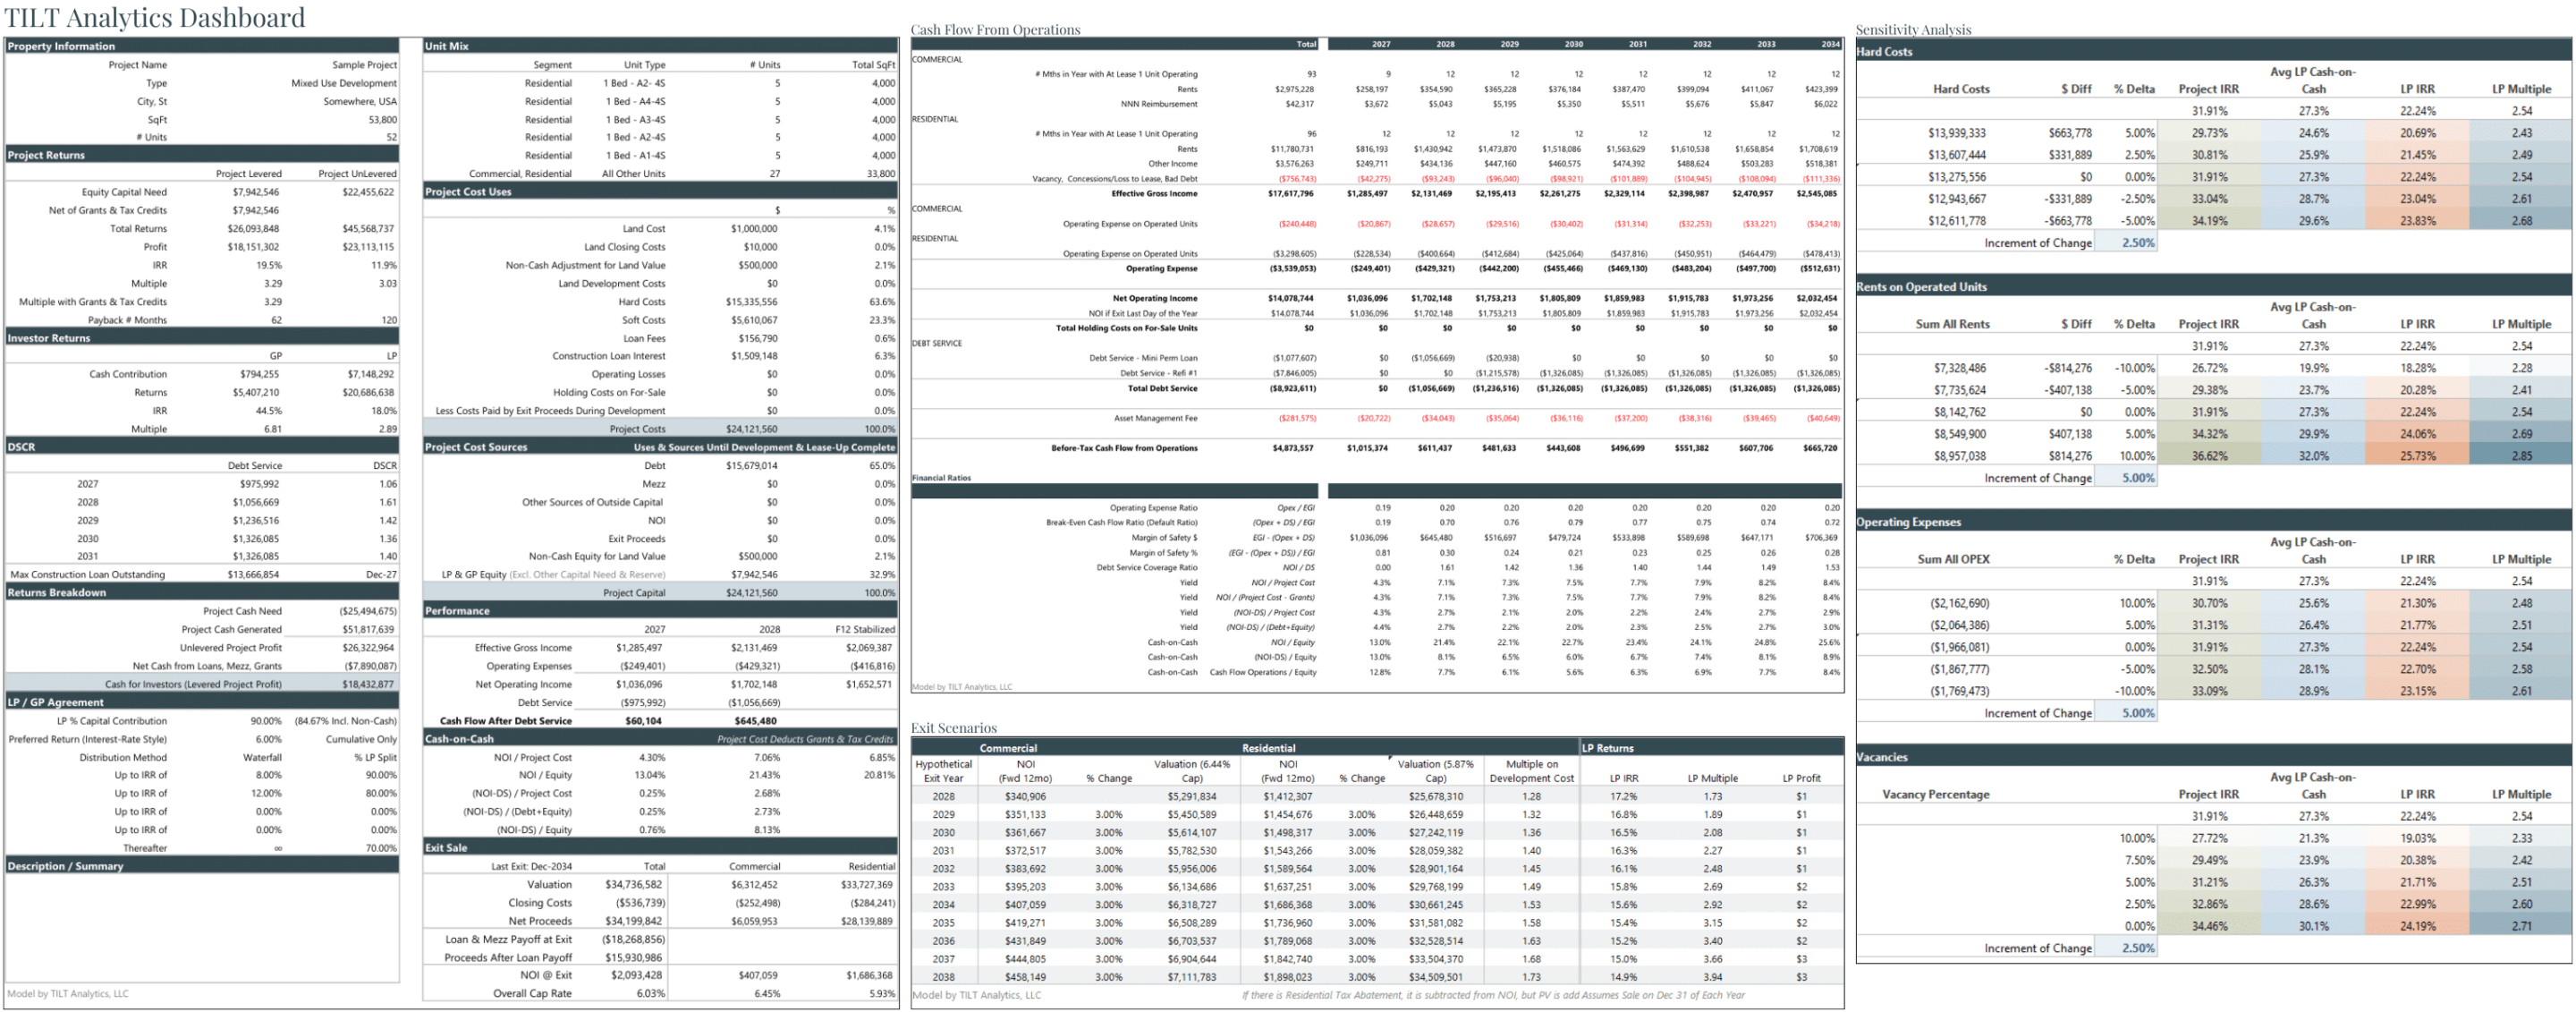Viewport: 2576px width, 1012px height.
Task: Select 'Cash for Investors (Levered Project Profit)' row
Action: tap(201, 684)
